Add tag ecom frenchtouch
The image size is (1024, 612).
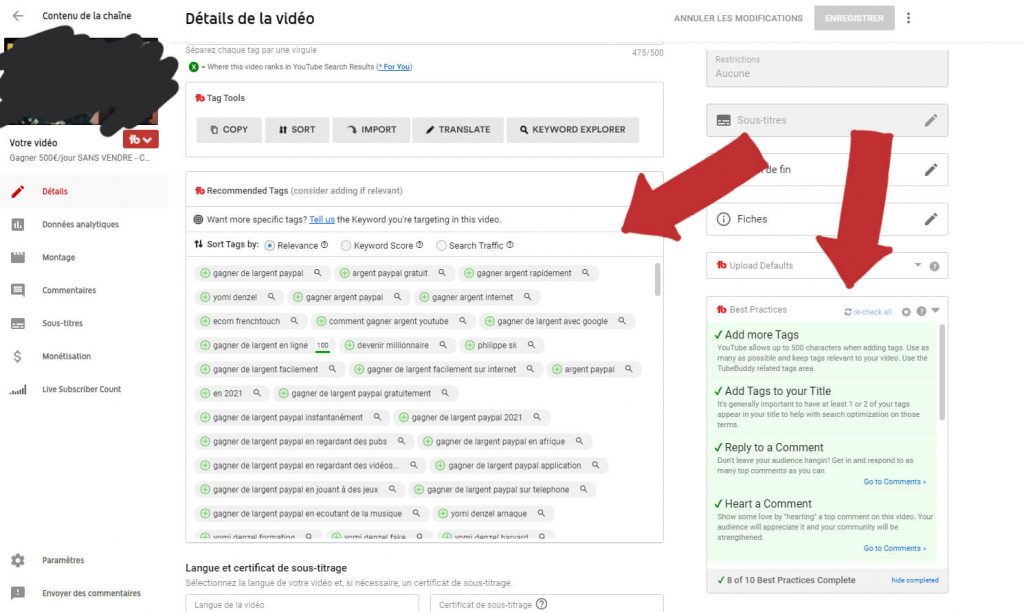205,321
